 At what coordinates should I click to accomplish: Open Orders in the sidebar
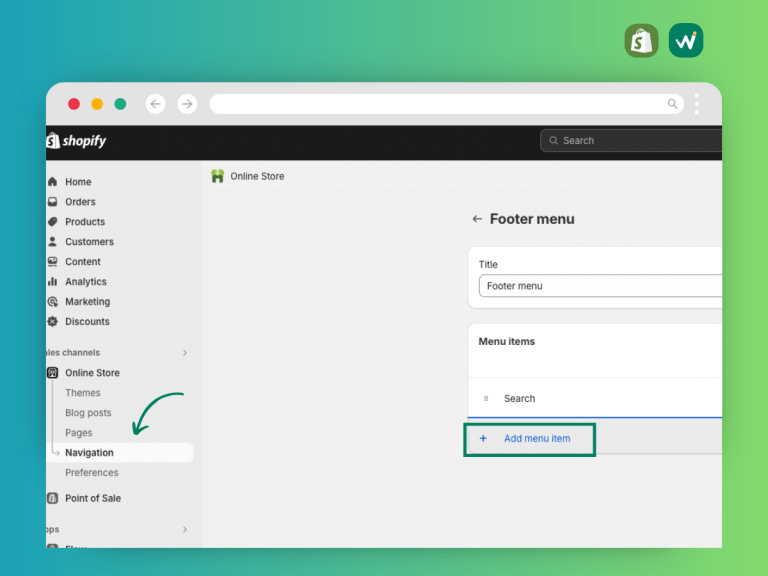click(80, 202)
